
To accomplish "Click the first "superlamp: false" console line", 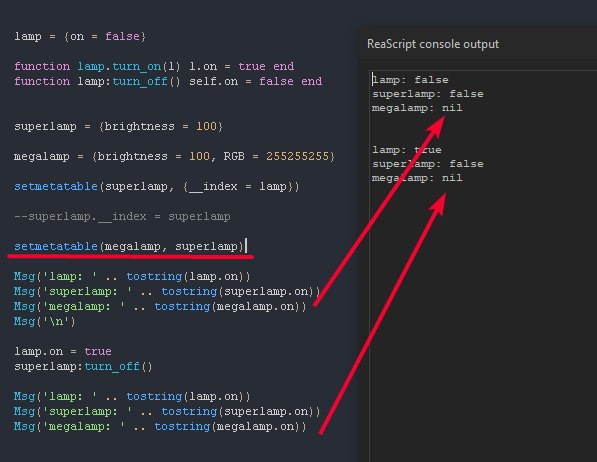I will point(428,94).
